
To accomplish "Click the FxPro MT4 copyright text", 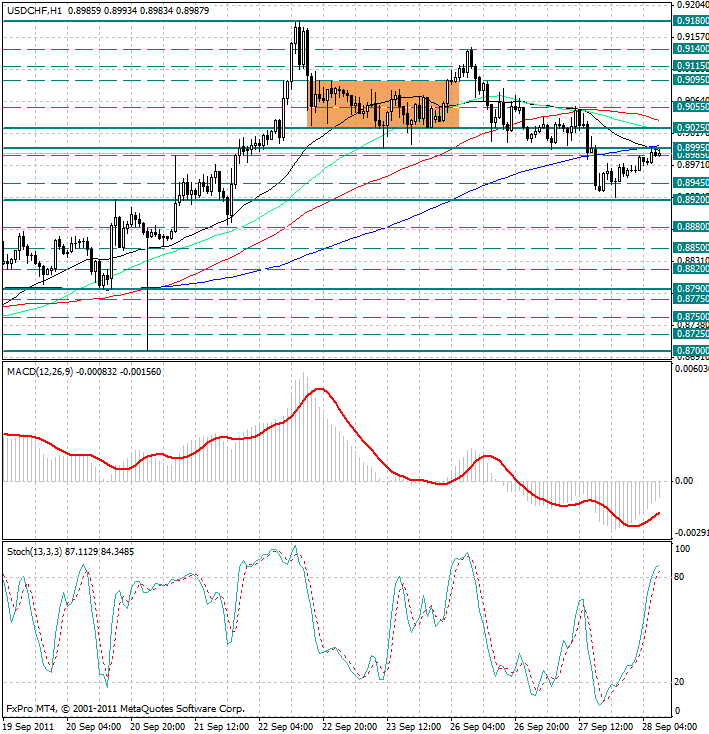I will click(125, 709).
